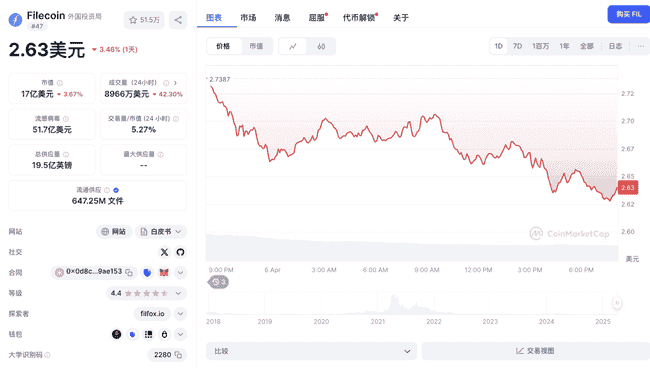Click the info icon next to 成交量 (24小时)
The width and height of the screenshot is (650, 368).
pos(166,83)
